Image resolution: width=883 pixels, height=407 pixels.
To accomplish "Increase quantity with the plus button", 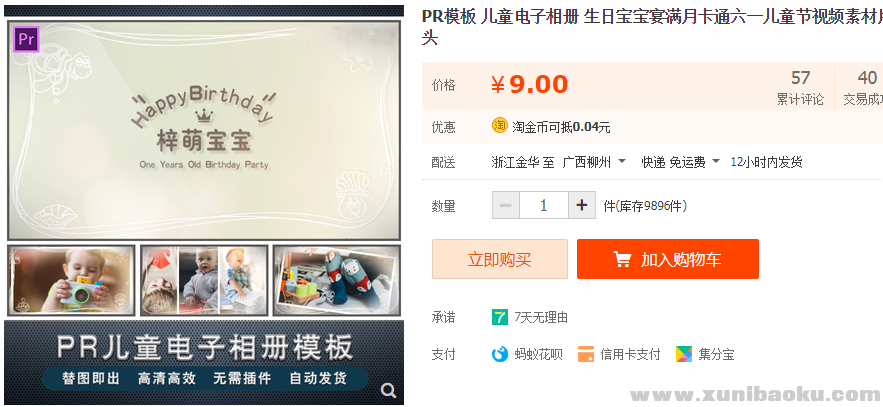I will coord(582,205).
